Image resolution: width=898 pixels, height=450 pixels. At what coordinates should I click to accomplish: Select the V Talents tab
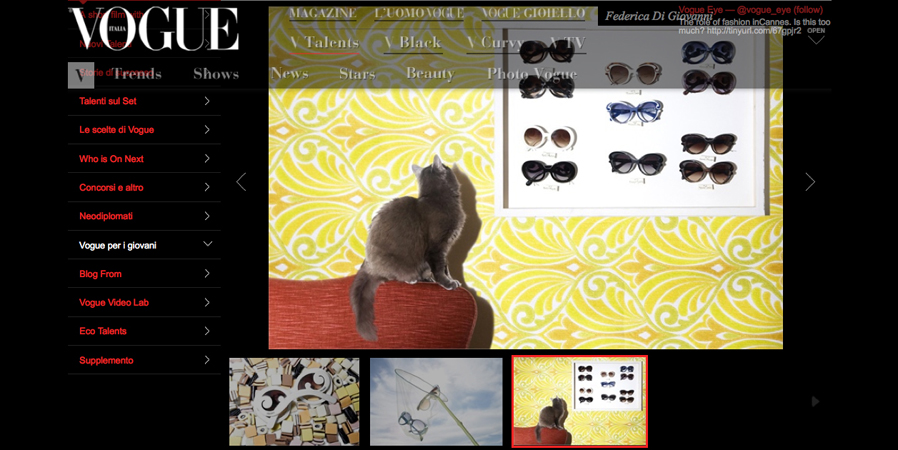[x=325, y=42]
